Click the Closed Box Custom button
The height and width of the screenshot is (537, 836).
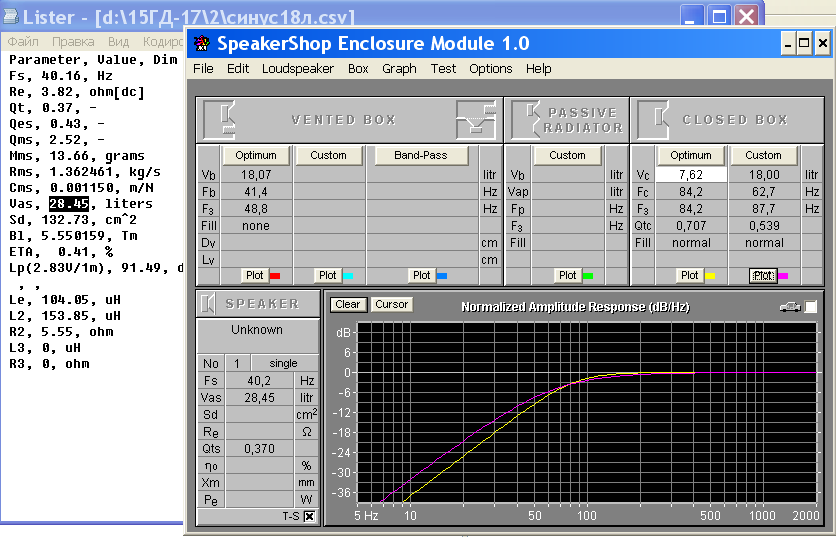click(763, 155)
